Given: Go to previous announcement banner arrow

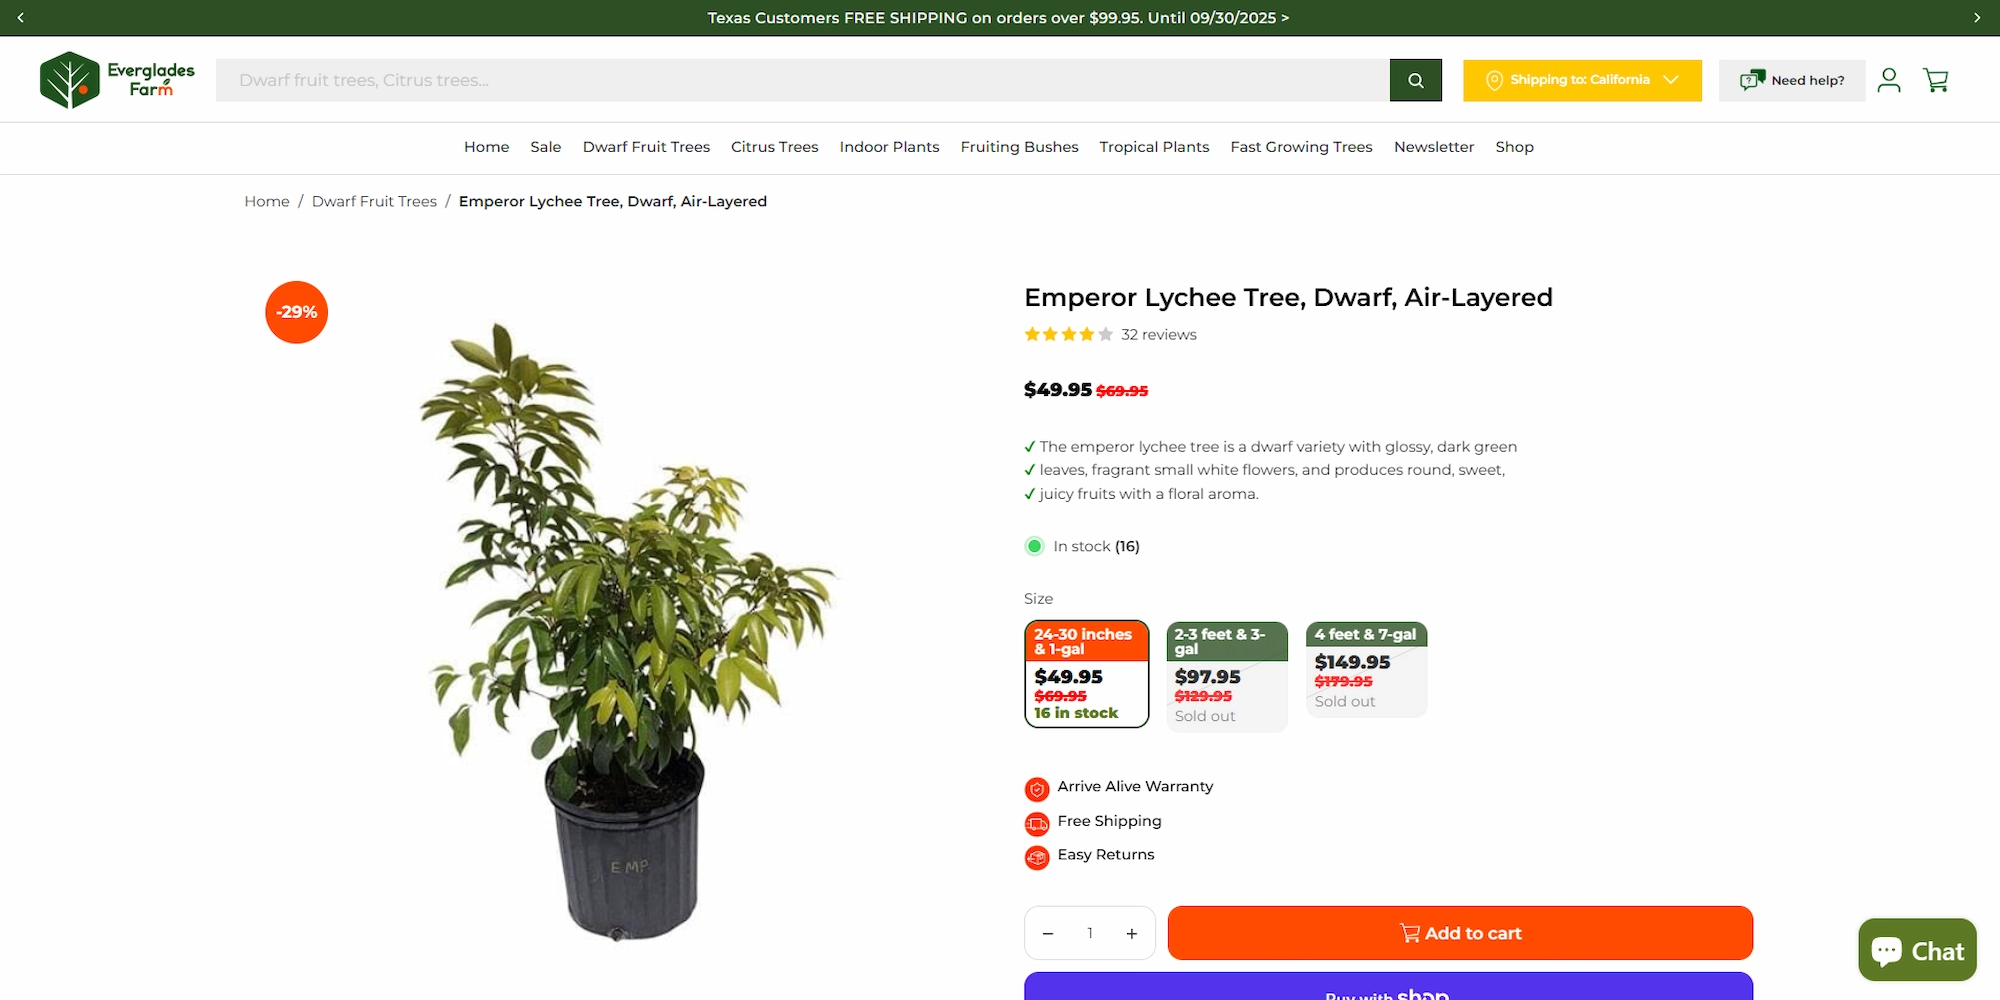Looking at the screenshot, I should click(x=21, y=18).
